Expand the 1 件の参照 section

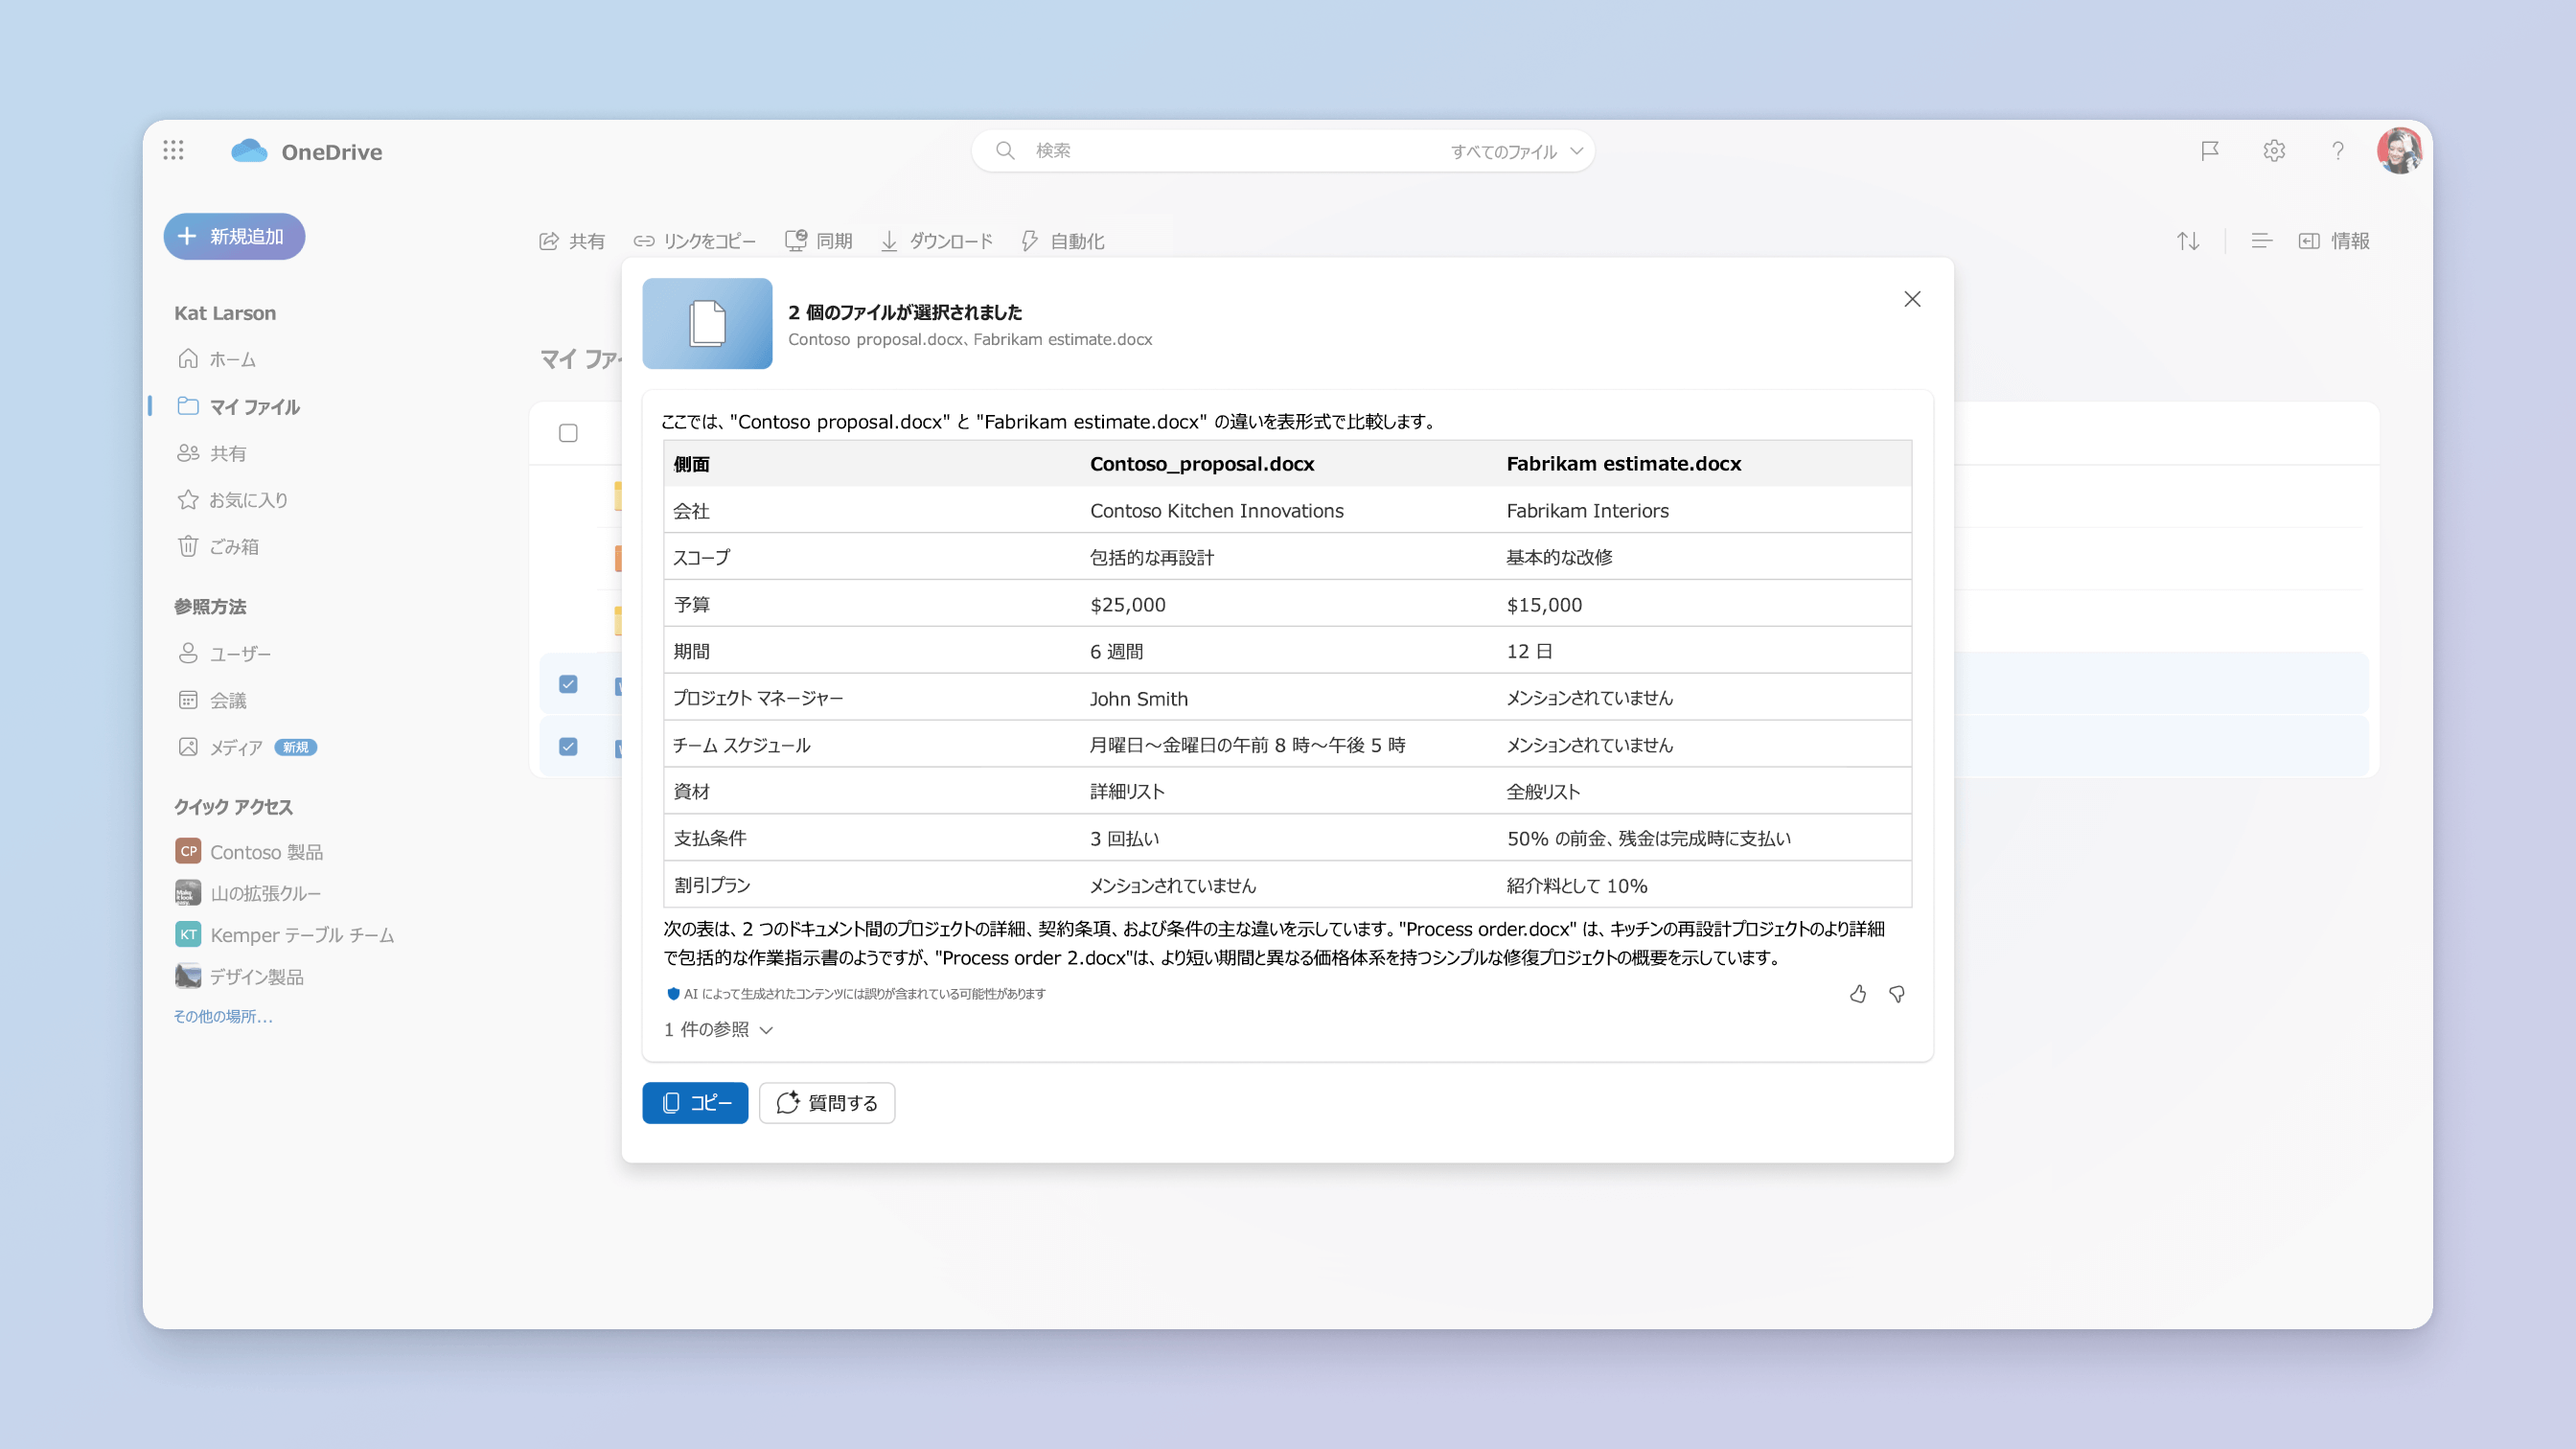pyautogui.click(x=718, y=1030)
